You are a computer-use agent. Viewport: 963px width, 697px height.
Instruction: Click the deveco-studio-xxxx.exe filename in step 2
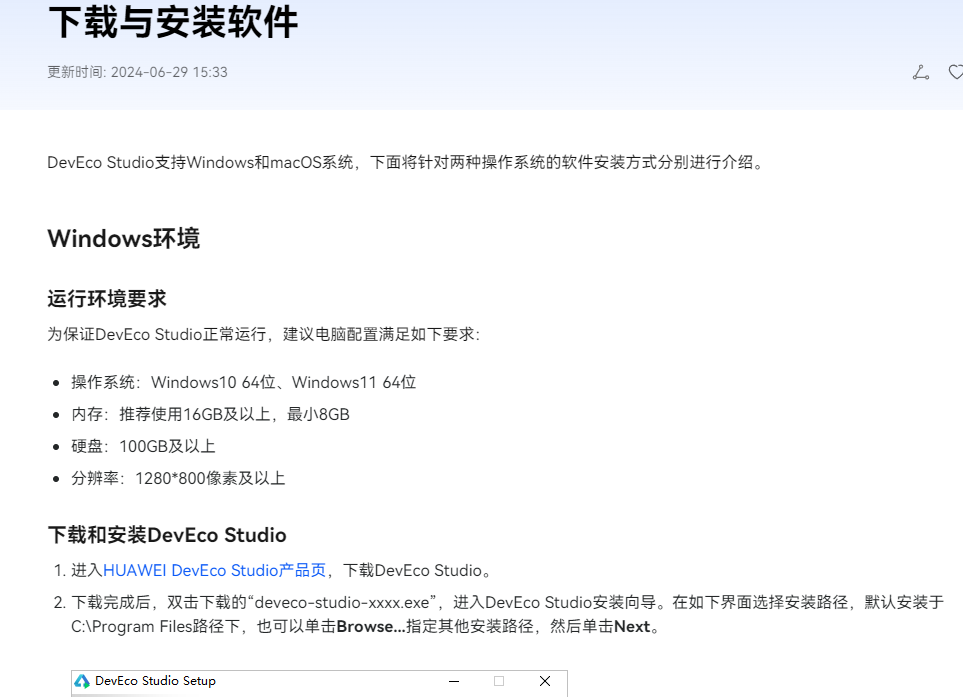pyautogui.click(x=341, y=602)
